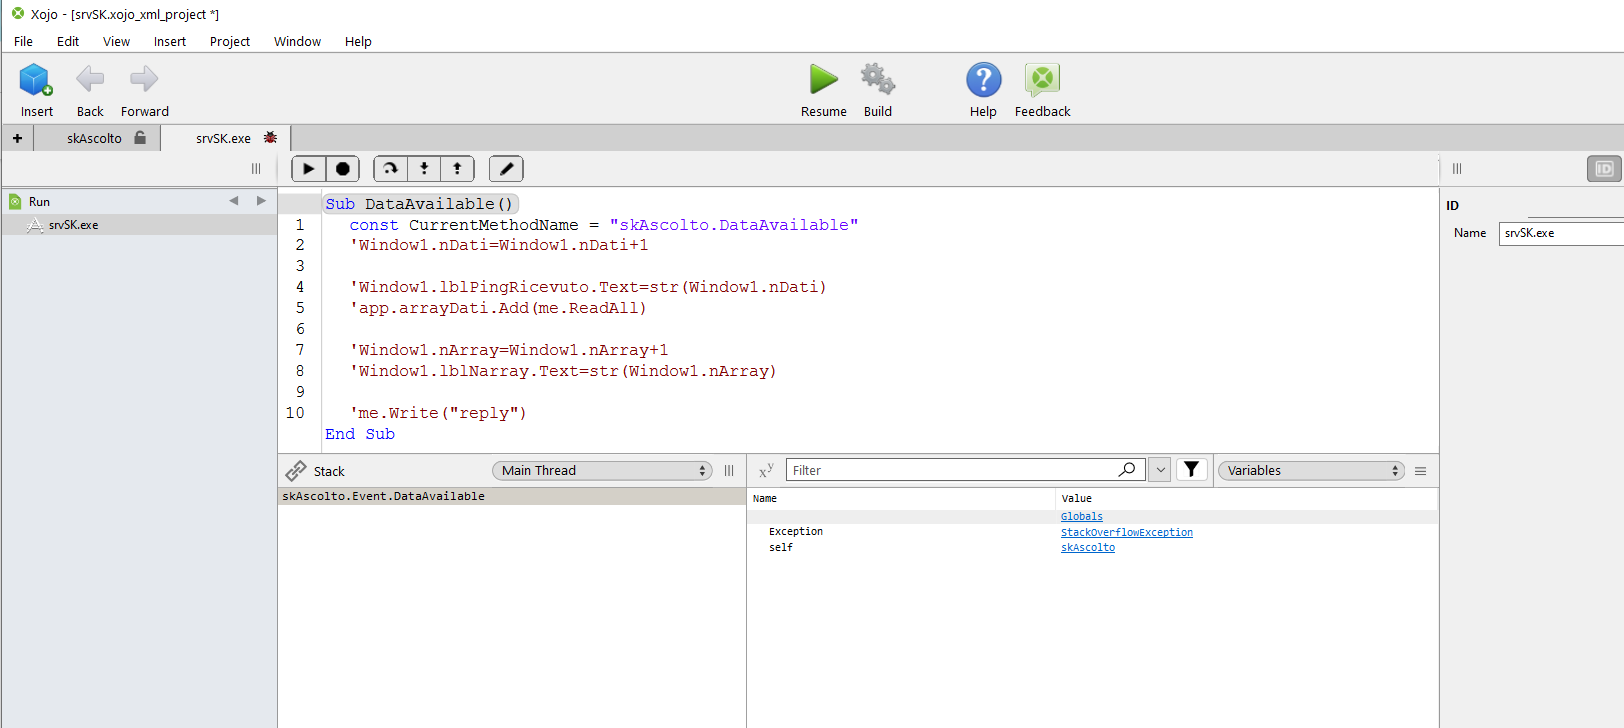Click line number 10 in gutter
The height and width of the screenshot is (728, 1624).
295,413
